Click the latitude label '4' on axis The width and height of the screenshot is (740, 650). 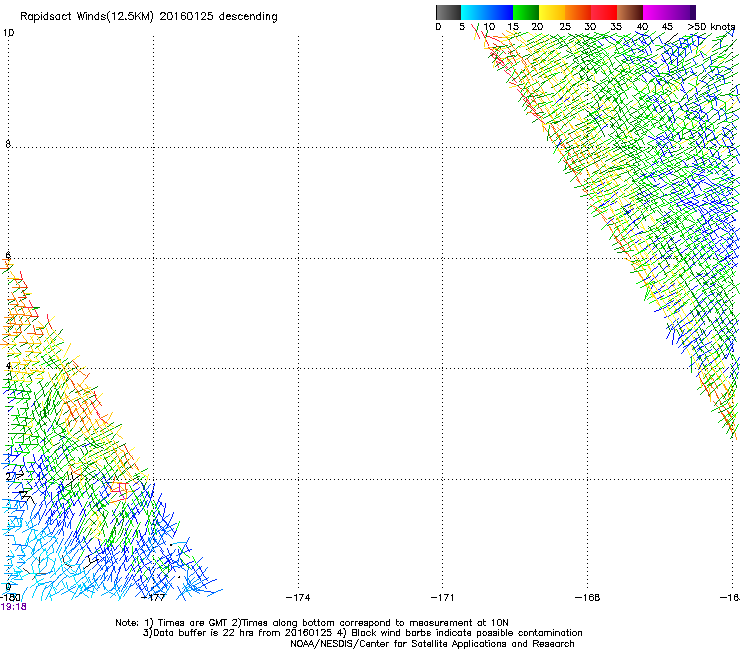coord(8,365)
